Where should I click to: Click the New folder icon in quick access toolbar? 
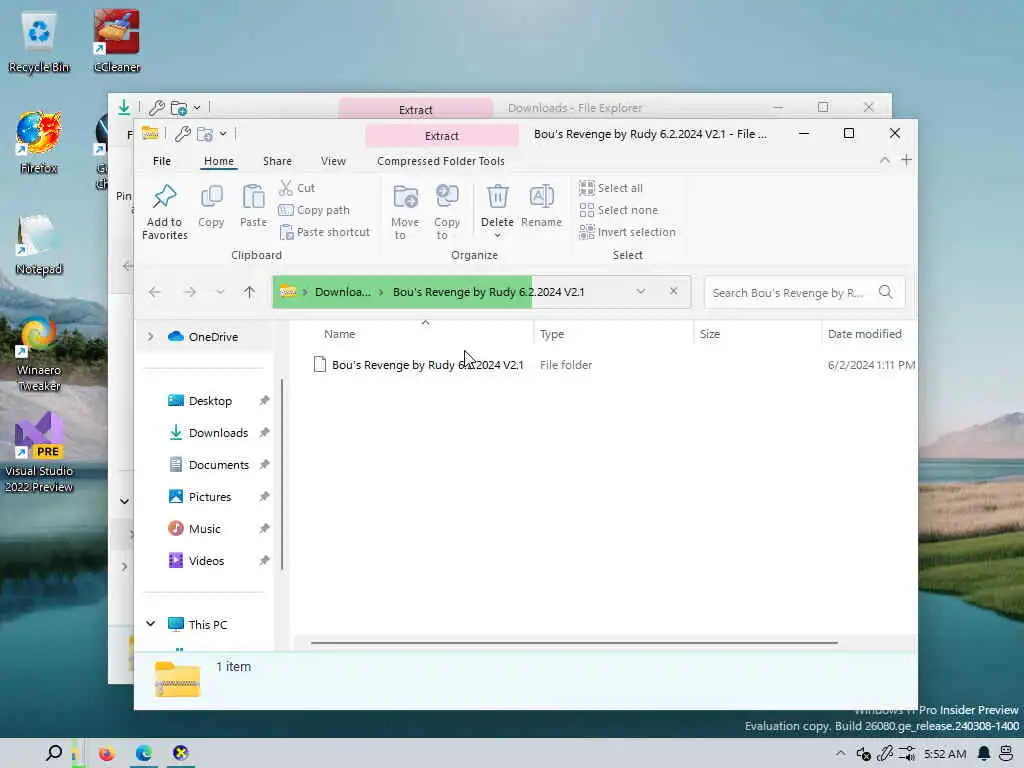[205, 135]
